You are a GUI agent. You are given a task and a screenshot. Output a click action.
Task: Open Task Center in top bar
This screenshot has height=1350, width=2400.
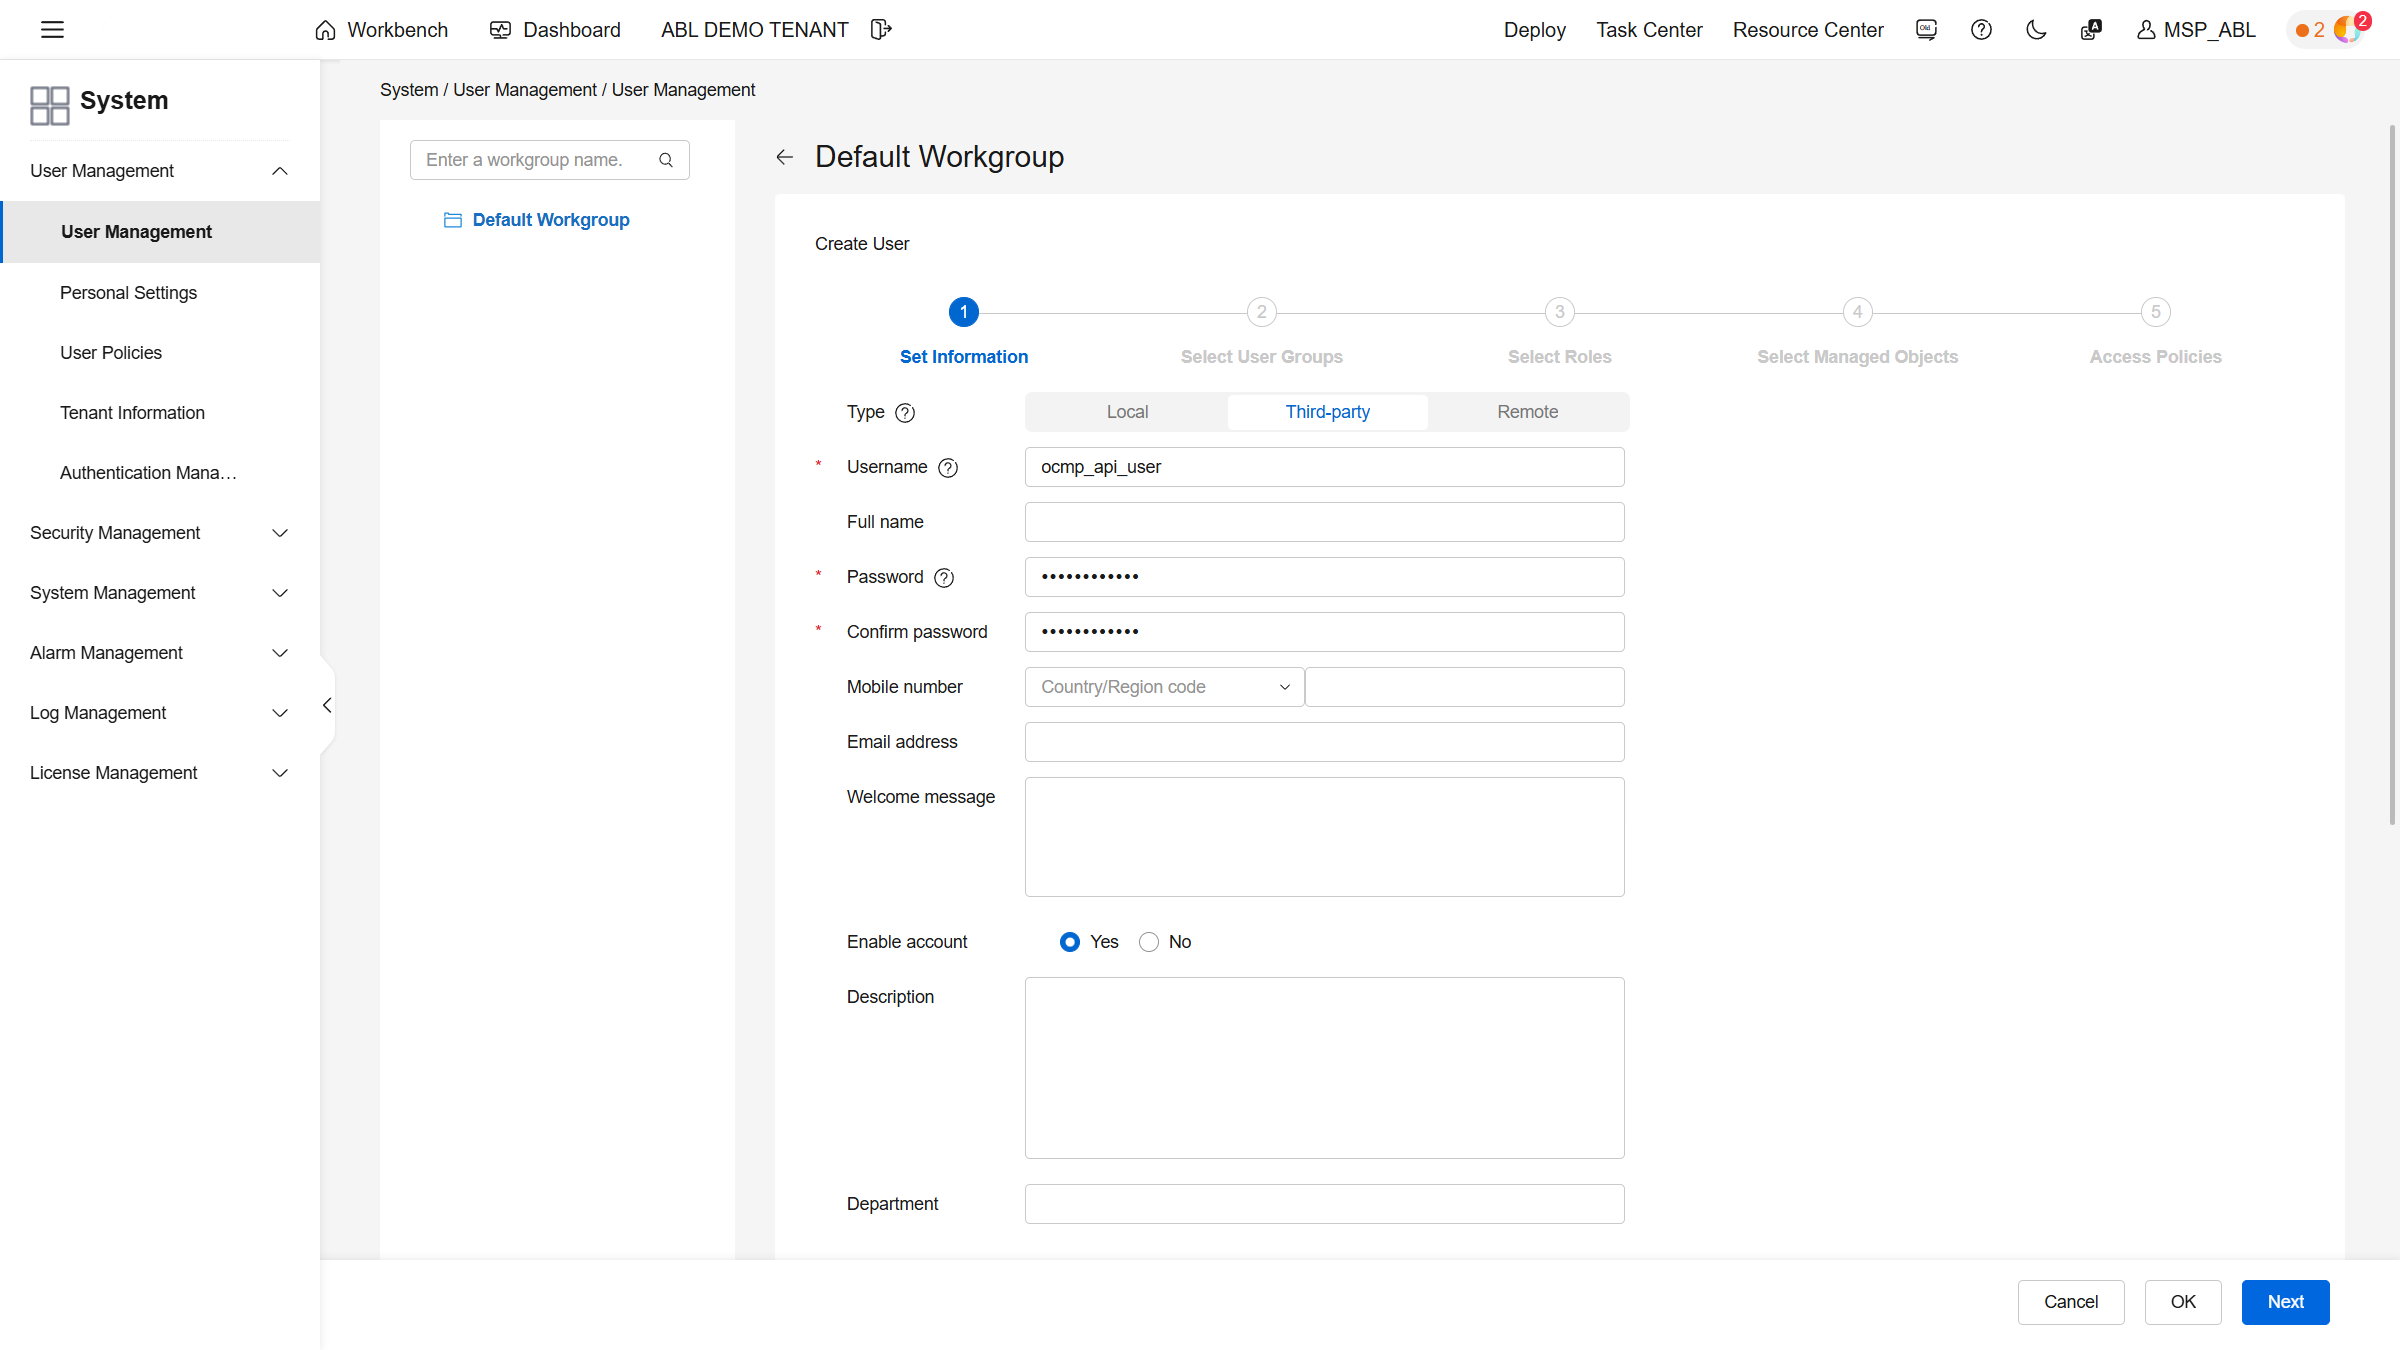pos(1649,30)
